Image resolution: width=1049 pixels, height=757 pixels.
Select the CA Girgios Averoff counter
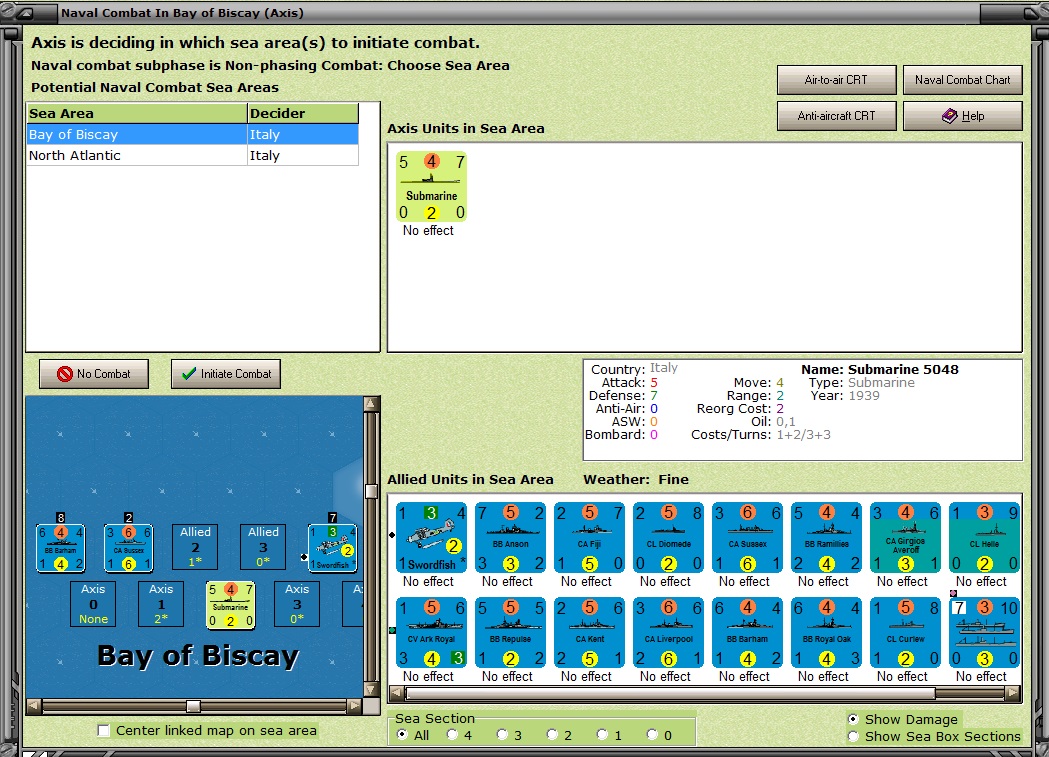pyautogui.click(x=905, y=538)
